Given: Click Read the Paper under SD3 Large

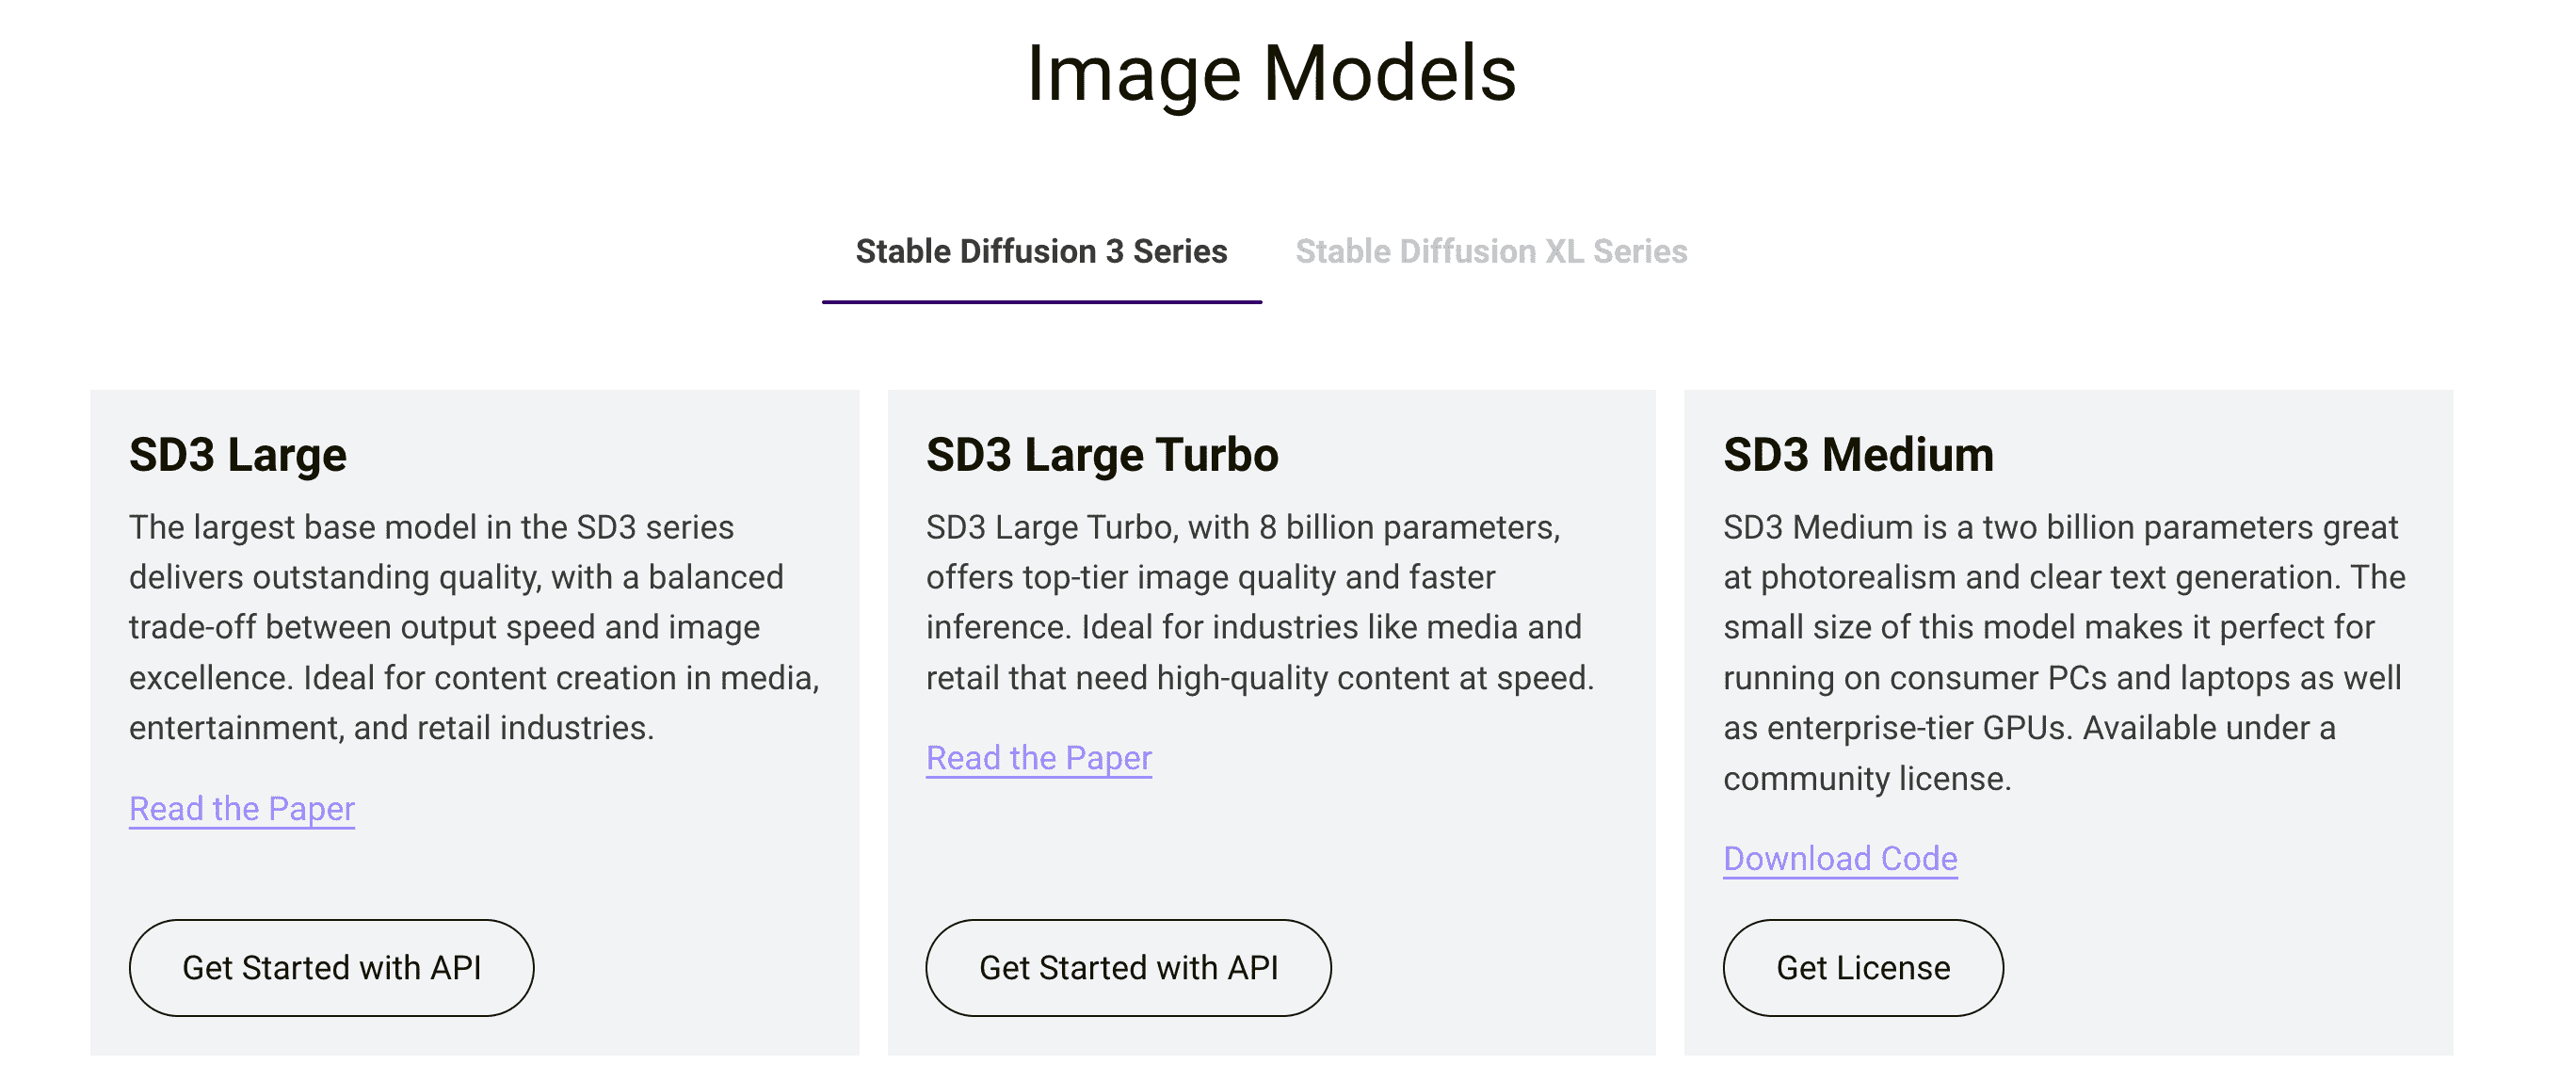Looking at the screenshot, I should pos(242,808).
